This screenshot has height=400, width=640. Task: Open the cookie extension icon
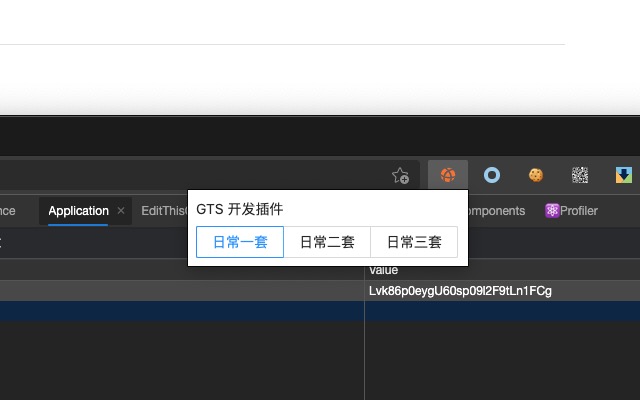point(536,175)
